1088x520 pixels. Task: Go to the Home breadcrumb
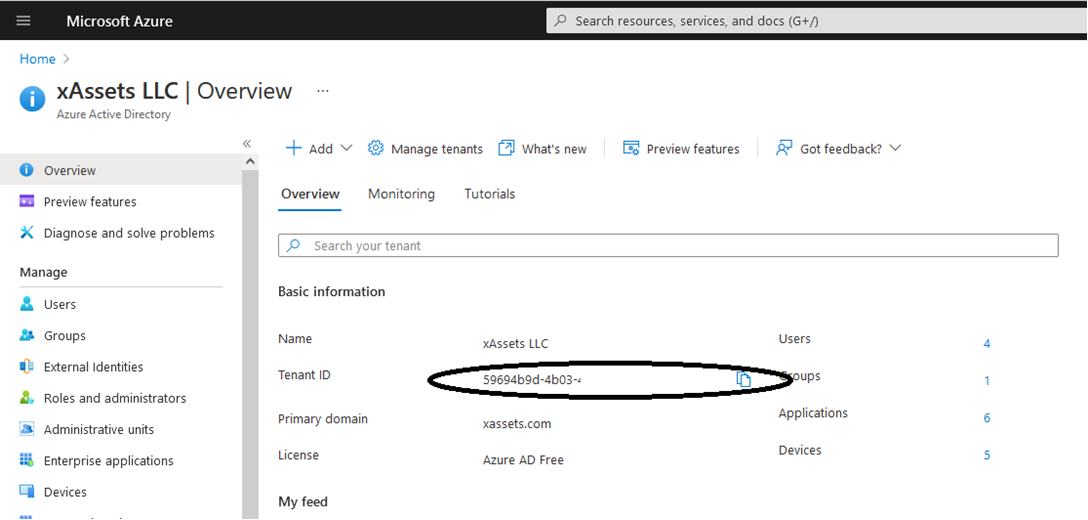37,59
